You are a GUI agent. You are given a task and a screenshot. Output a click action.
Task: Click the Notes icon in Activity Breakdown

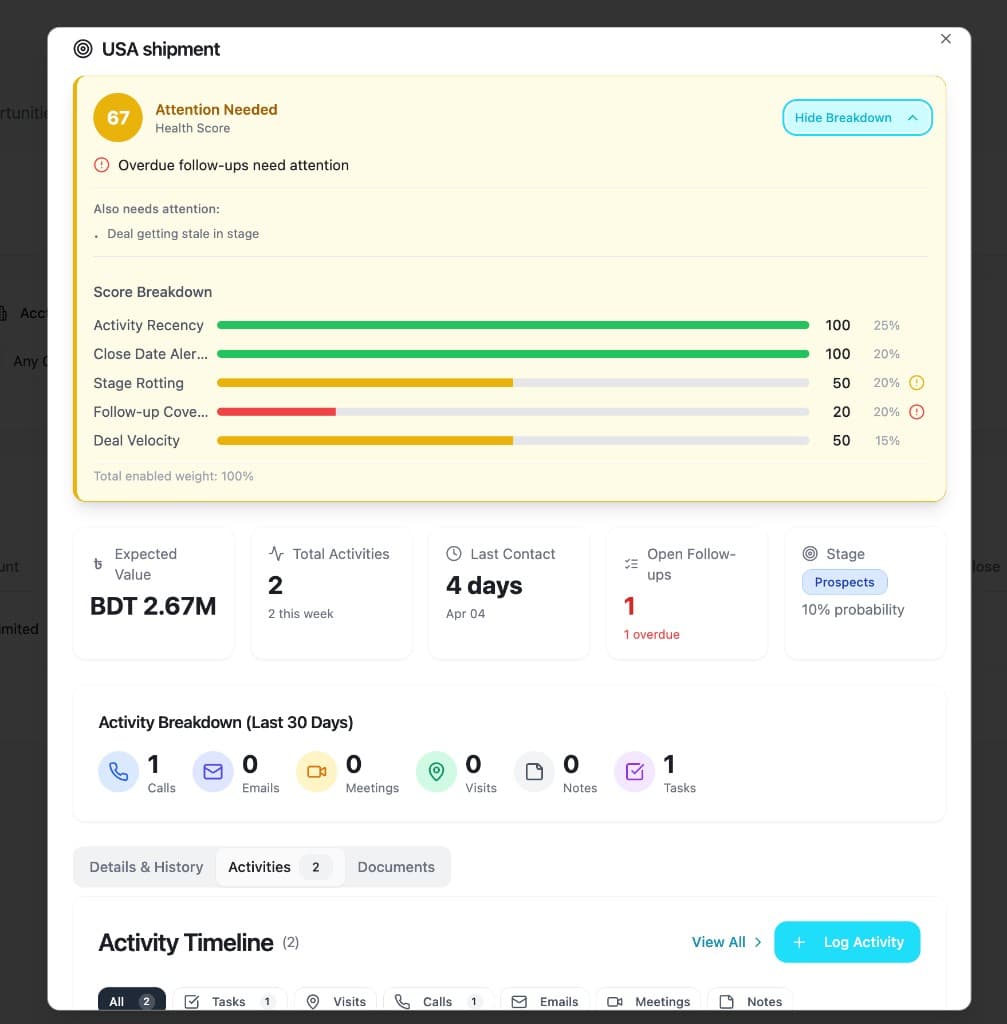click(534, 771)
